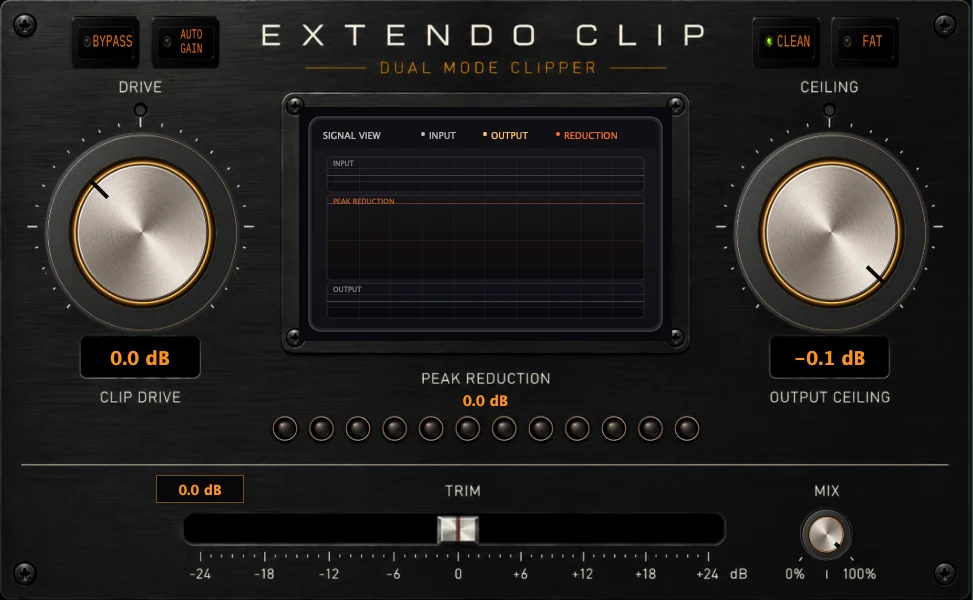Click the EXTENDO CLIP title

[484, 35]
